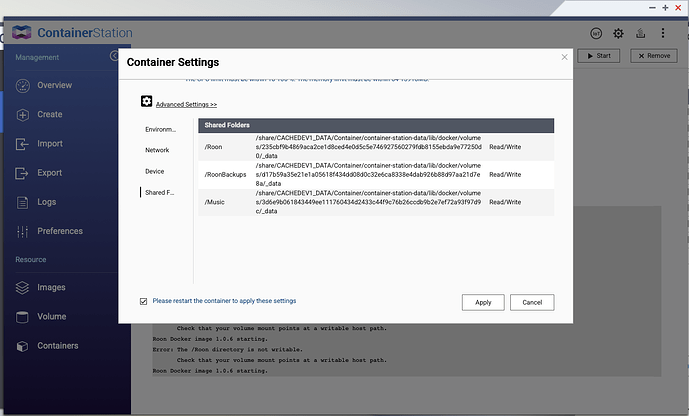Viewport: 689px width, 416px height.
Task: Click the Cancel button
Action: (532, 302)
